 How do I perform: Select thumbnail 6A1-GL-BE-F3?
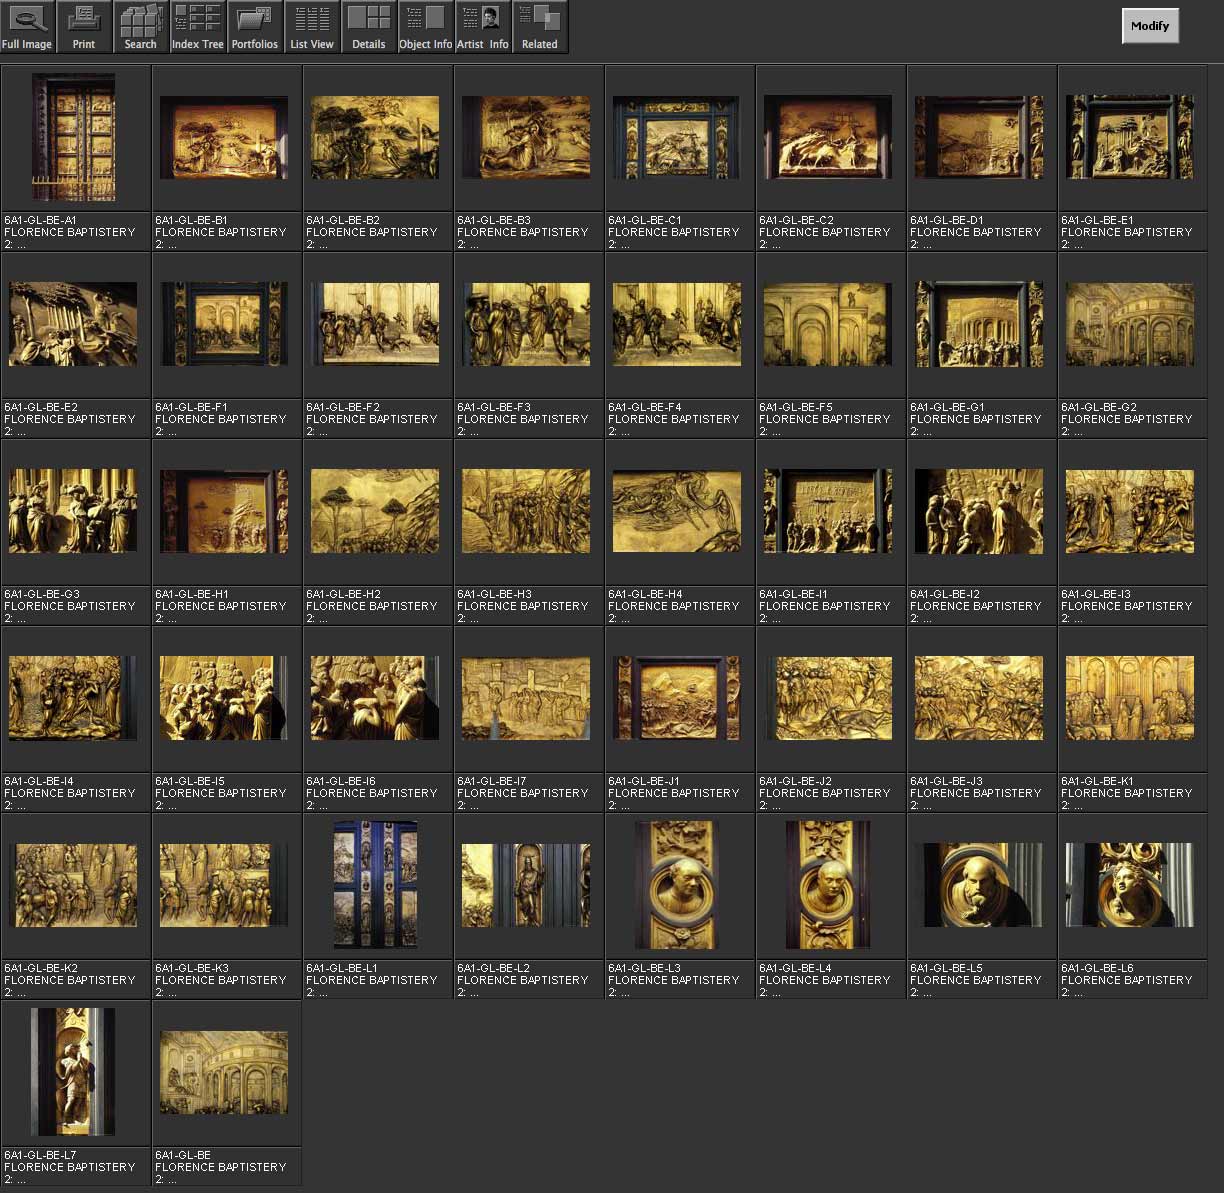[x=526, y=324]
